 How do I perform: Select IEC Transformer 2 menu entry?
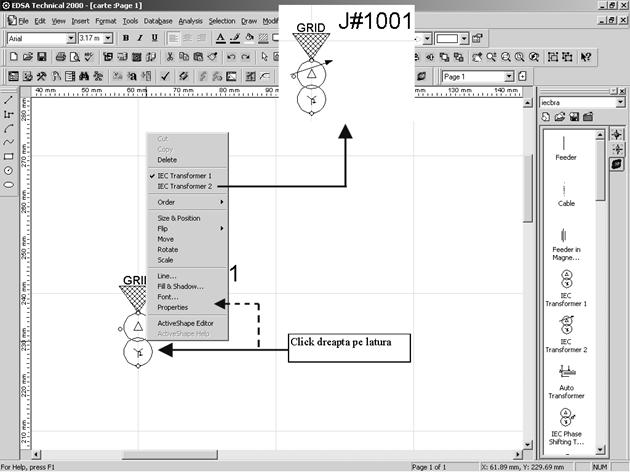click(184, 186)
